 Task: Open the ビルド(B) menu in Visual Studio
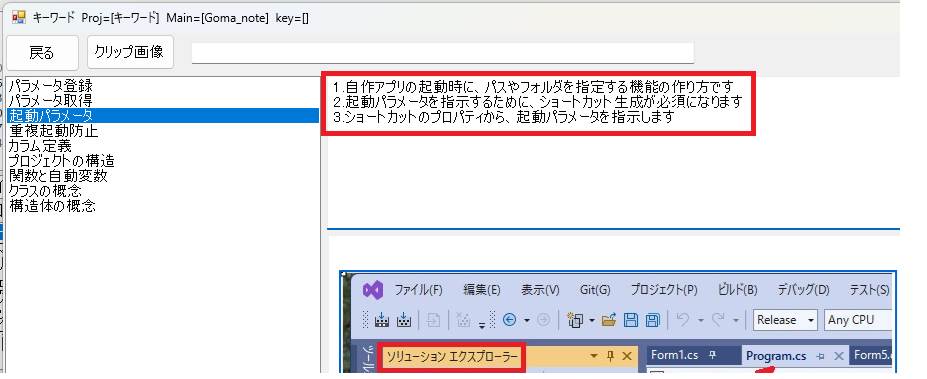737,290
